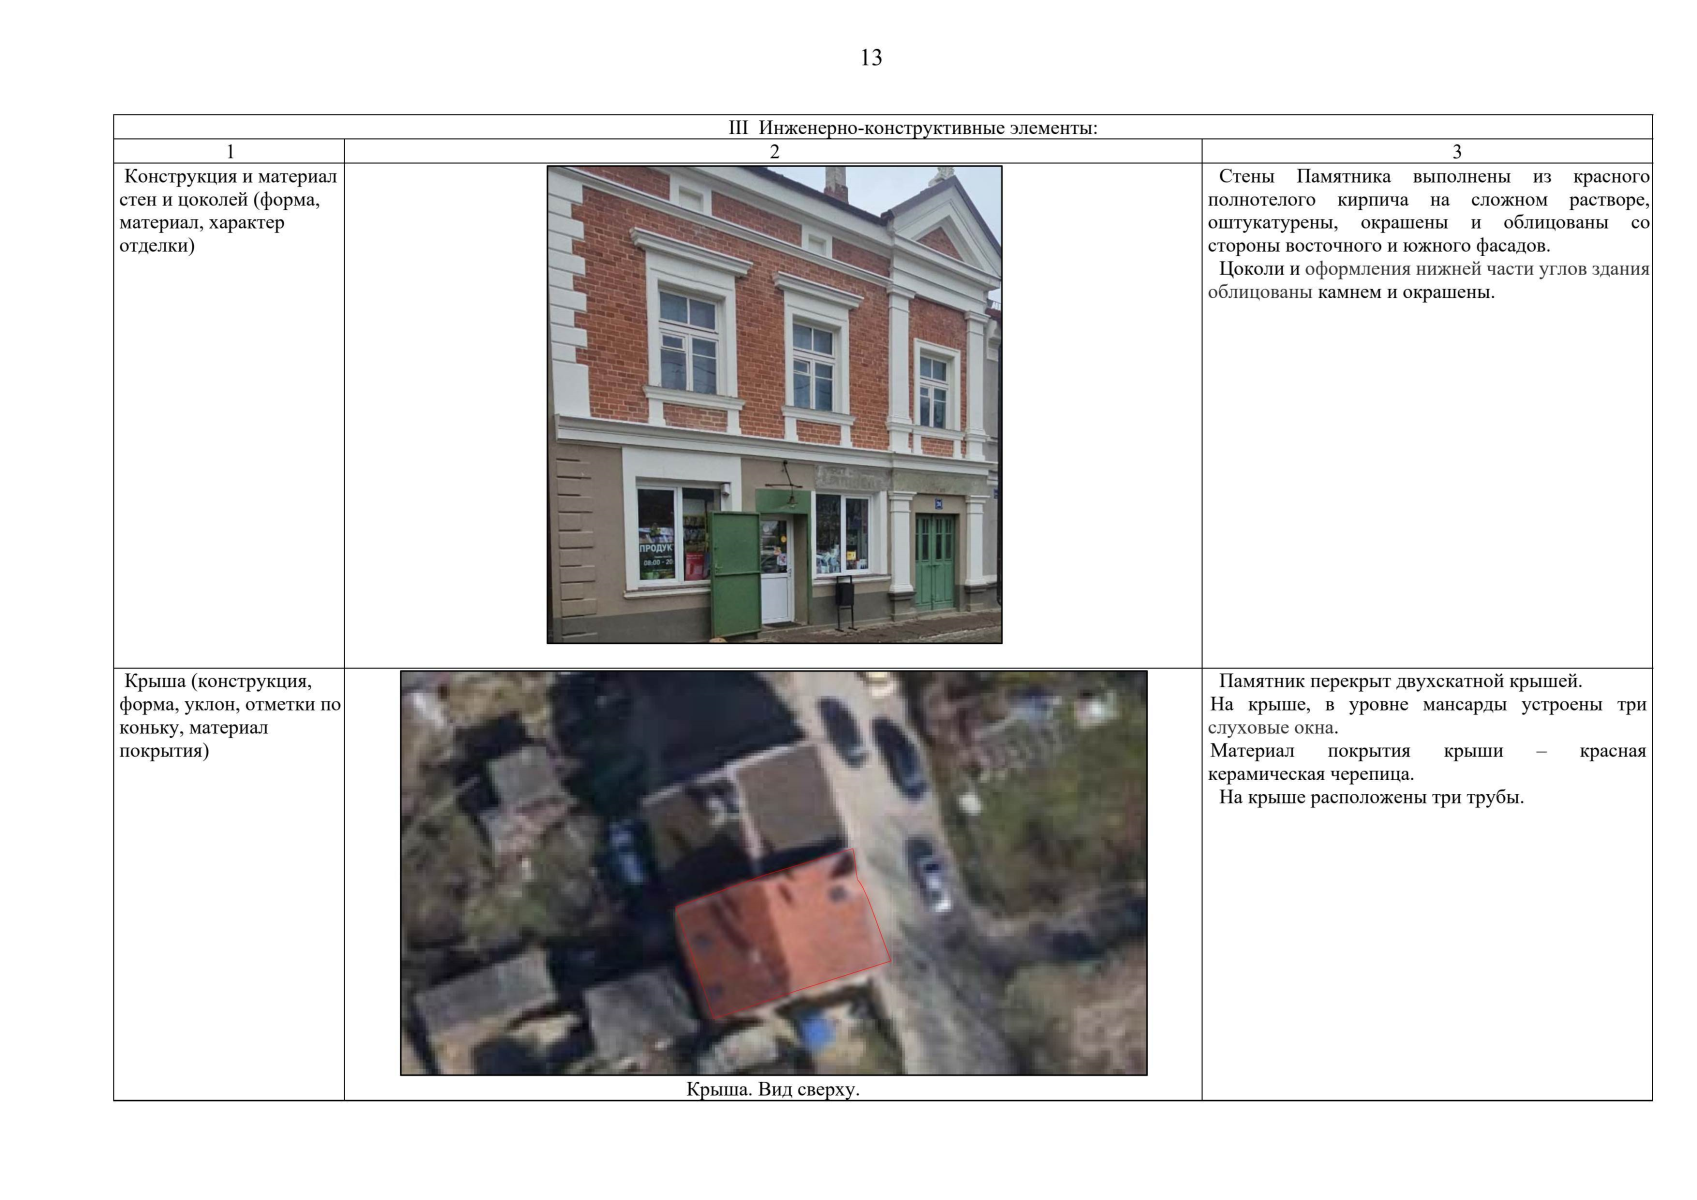Open the aerial roof view image
This screenshot has width=1697, height=1200.
pyautogui.click(x=774, y=873)
